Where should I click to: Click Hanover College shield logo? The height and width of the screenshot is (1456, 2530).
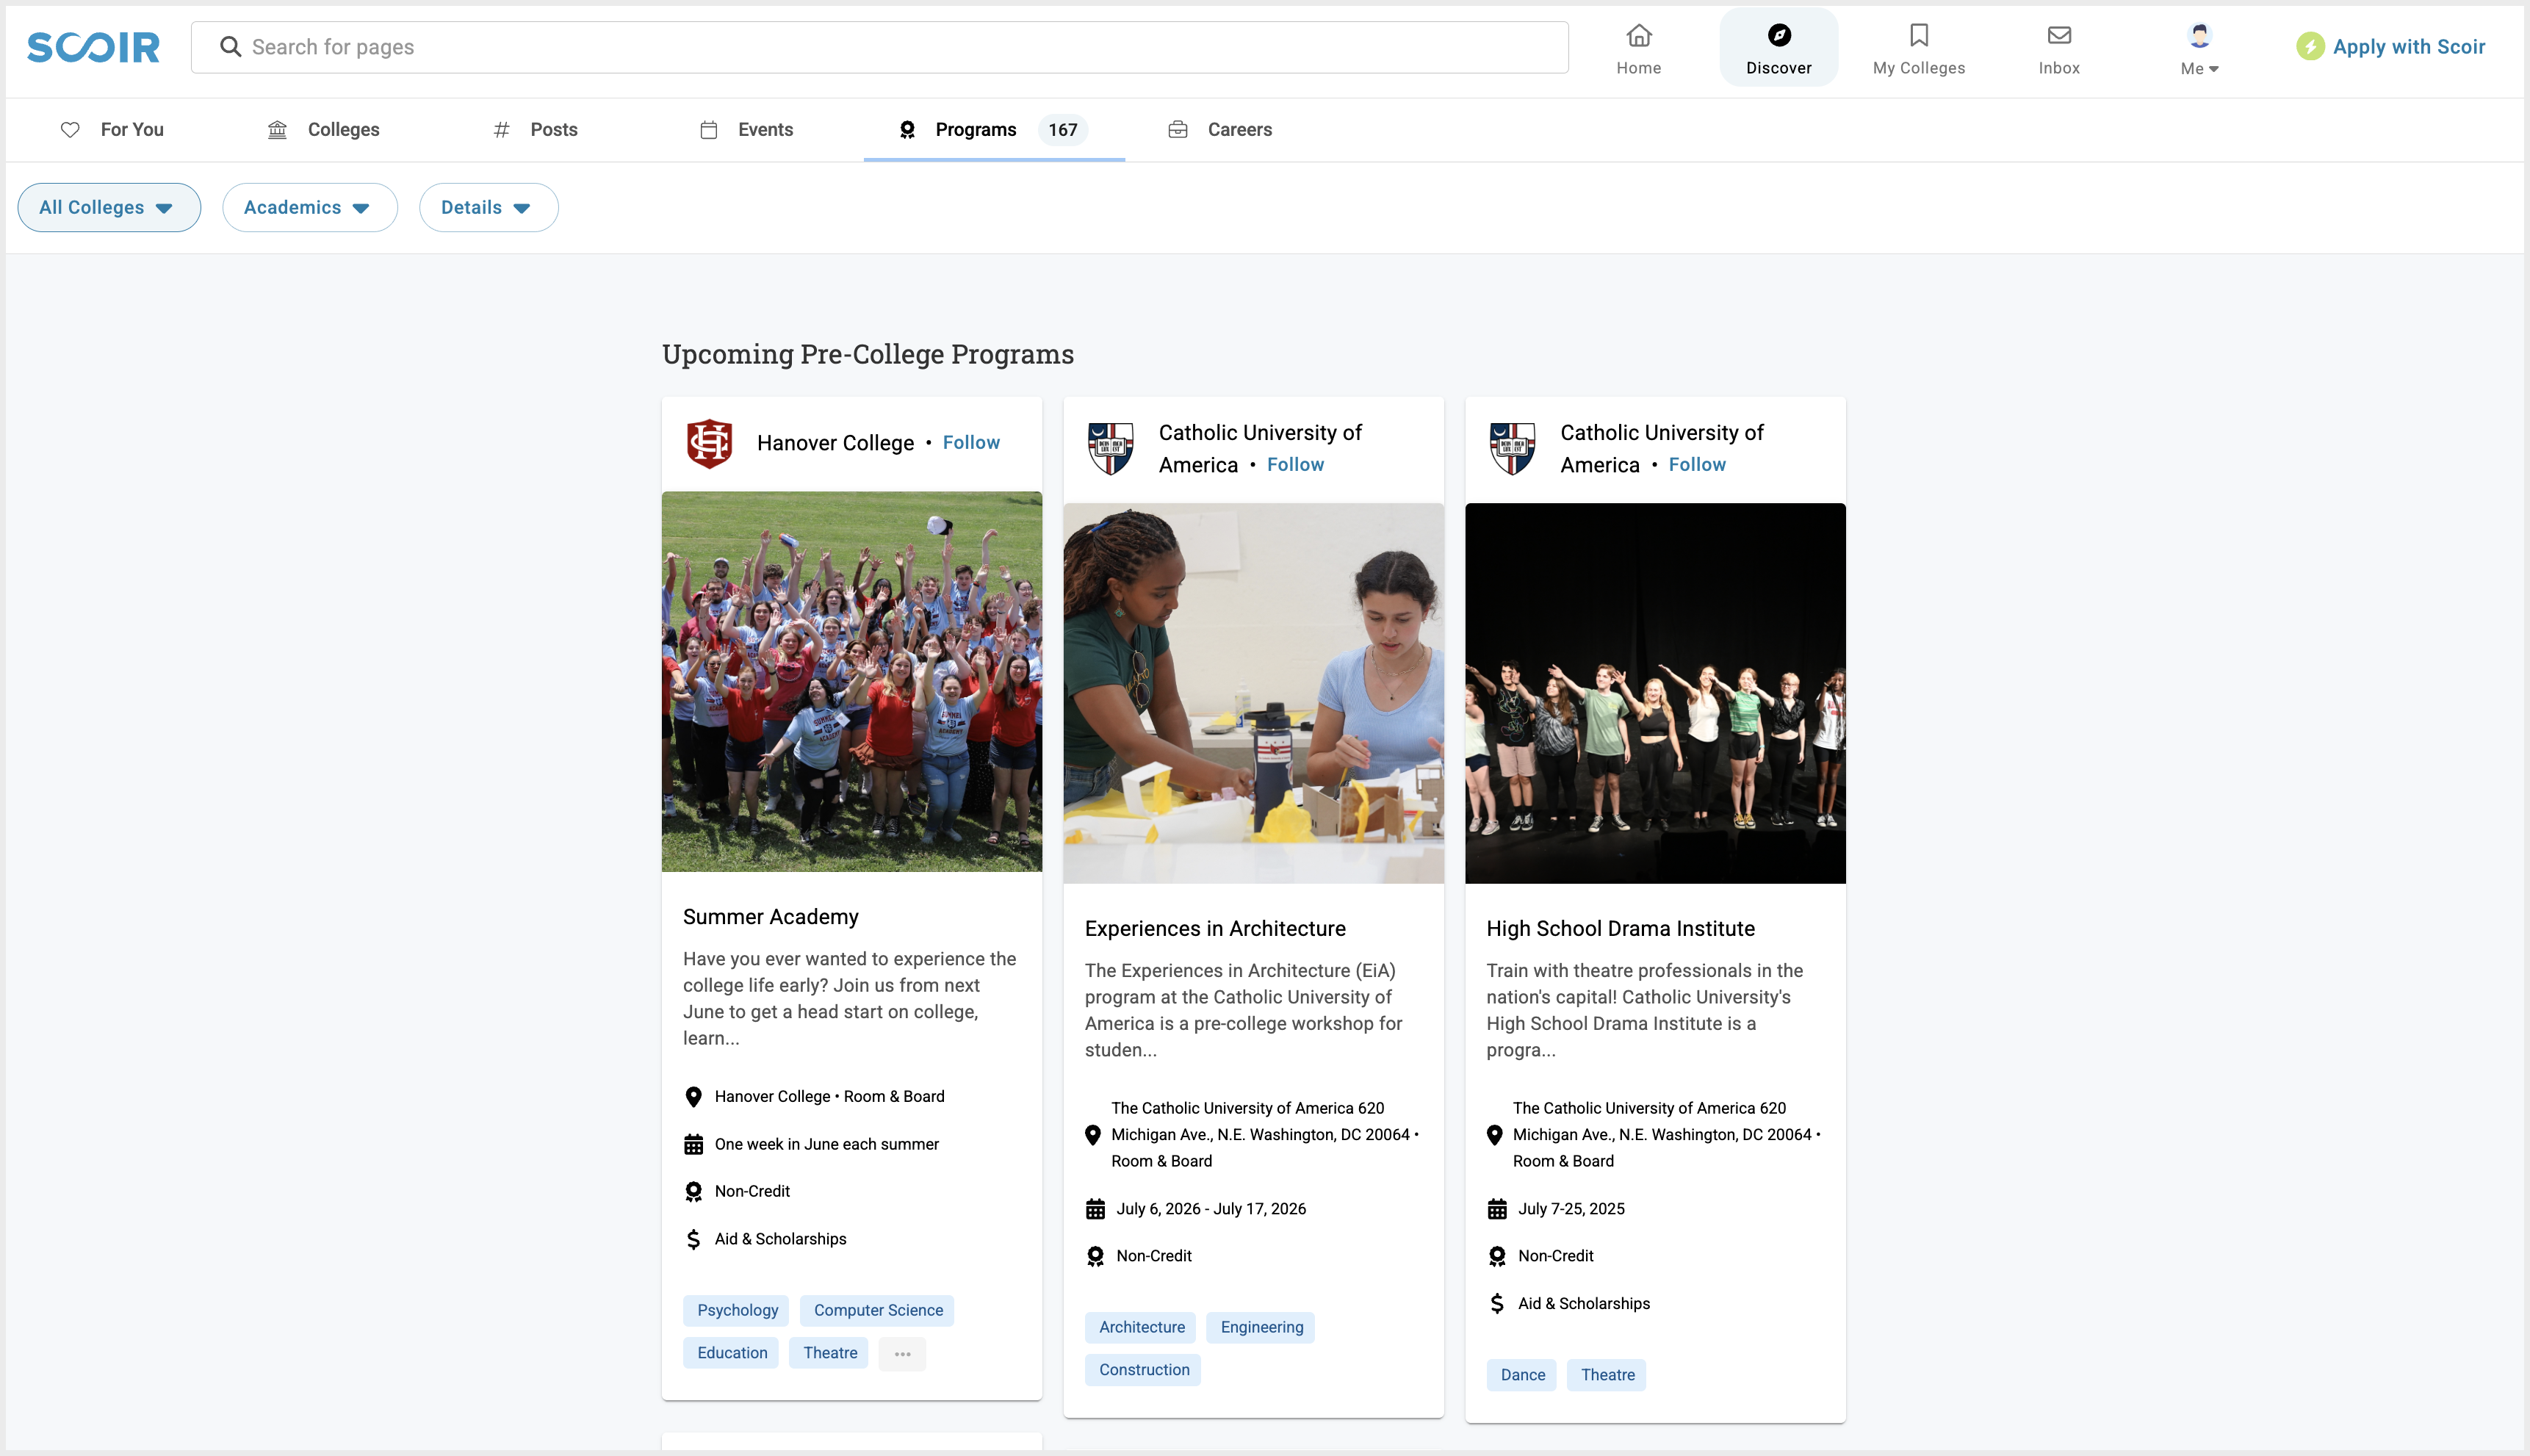(709, 443)
